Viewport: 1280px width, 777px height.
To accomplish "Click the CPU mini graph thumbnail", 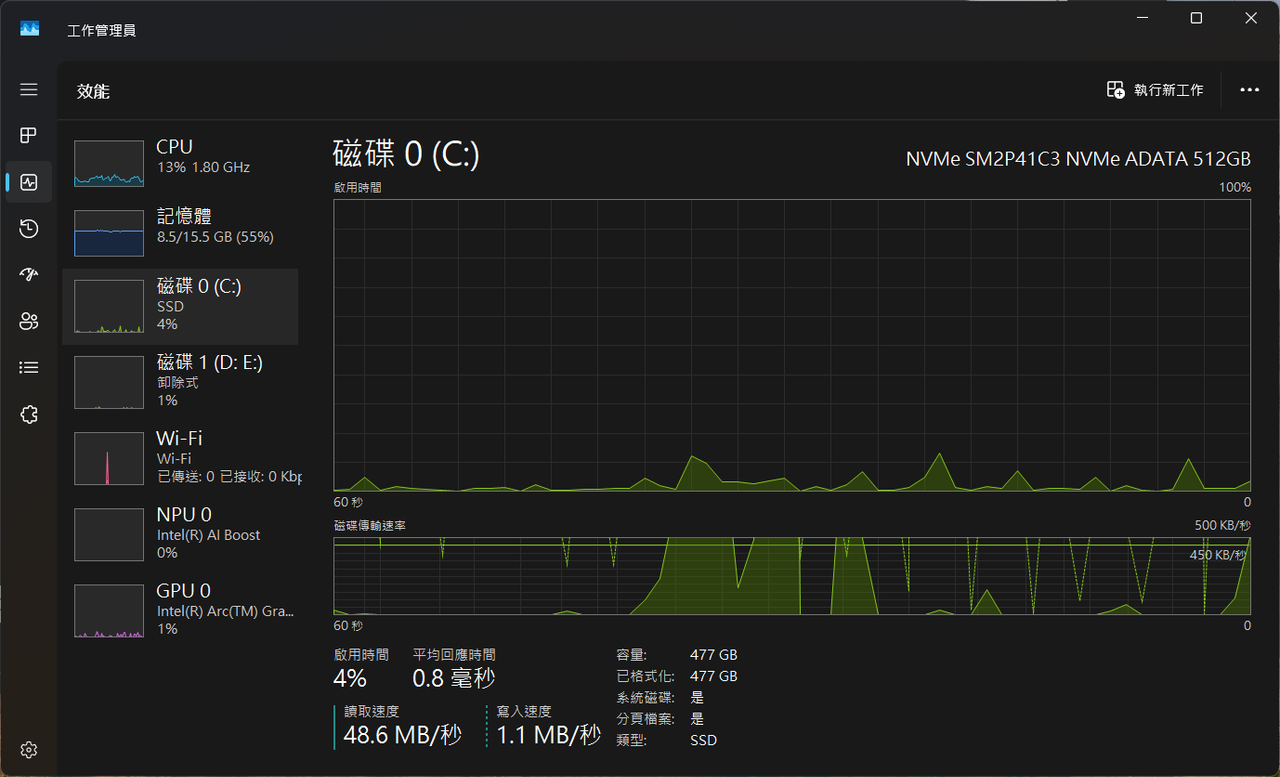I will pos(109,163).
